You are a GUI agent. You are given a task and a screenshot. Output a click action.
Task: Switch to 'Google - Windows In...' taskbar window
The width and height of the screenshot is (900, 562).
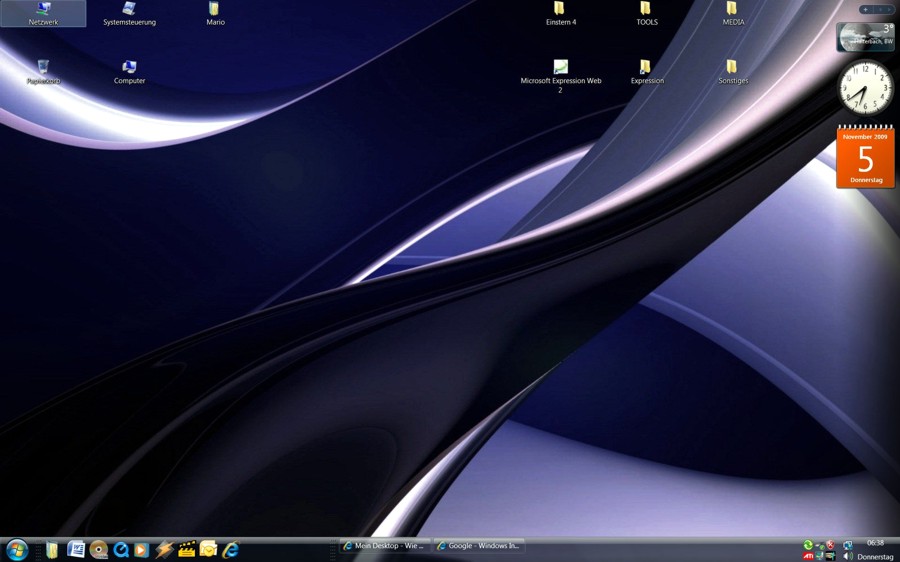(x=479, y=546)
